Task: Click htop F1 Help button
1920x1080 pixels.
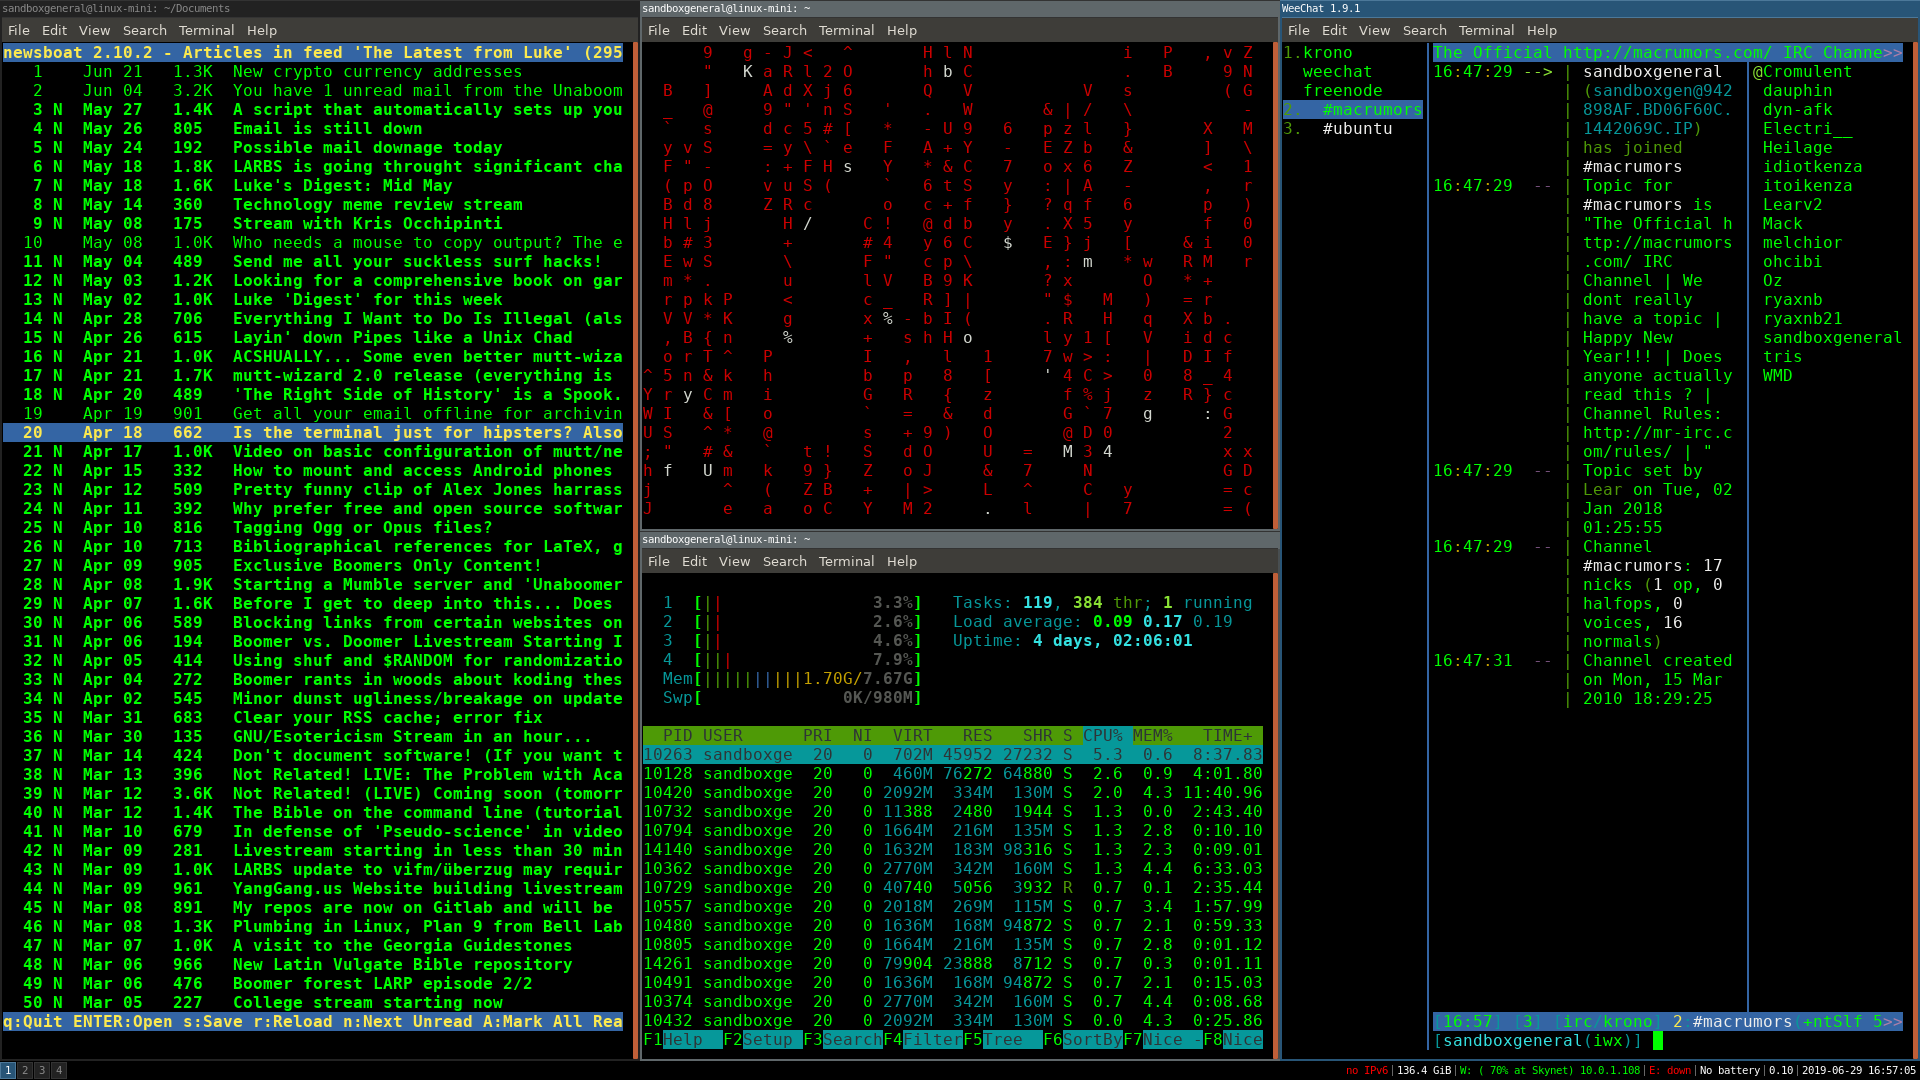Action: [682, 1040]
